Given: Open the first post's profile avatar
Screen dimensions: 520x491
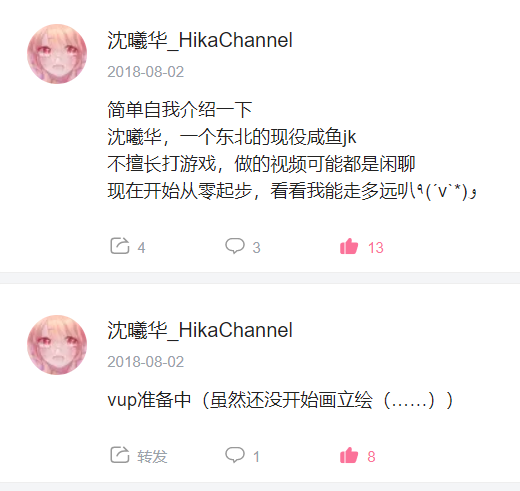Looking at the screenshot, I should click(x=57, y=54).
